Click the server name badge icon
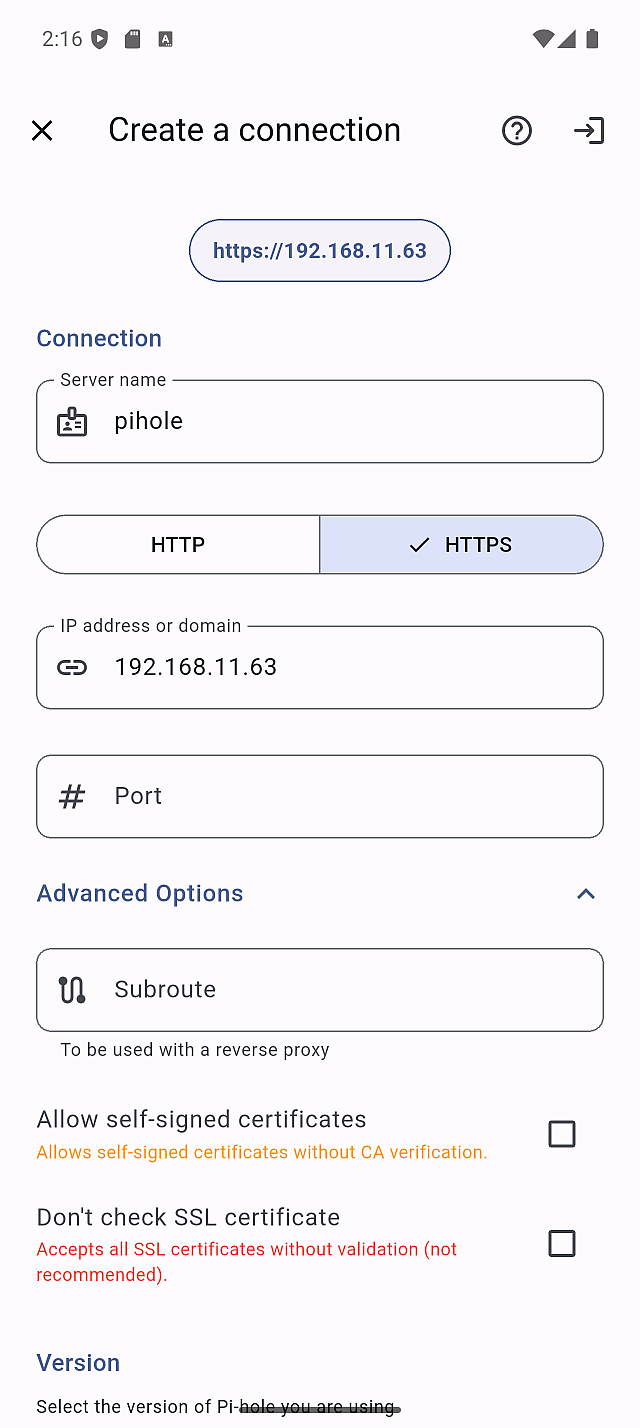 pyautogui.click(x=72, y=422)
